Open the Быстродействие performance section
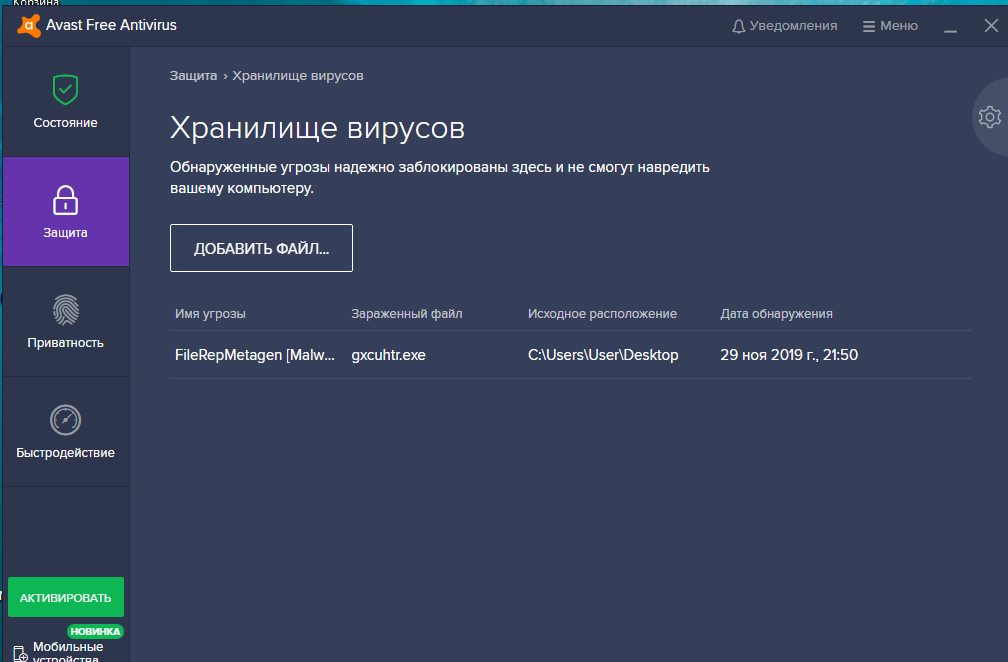The height and width of the screenshot is (662, 1008). coord(66,431)
